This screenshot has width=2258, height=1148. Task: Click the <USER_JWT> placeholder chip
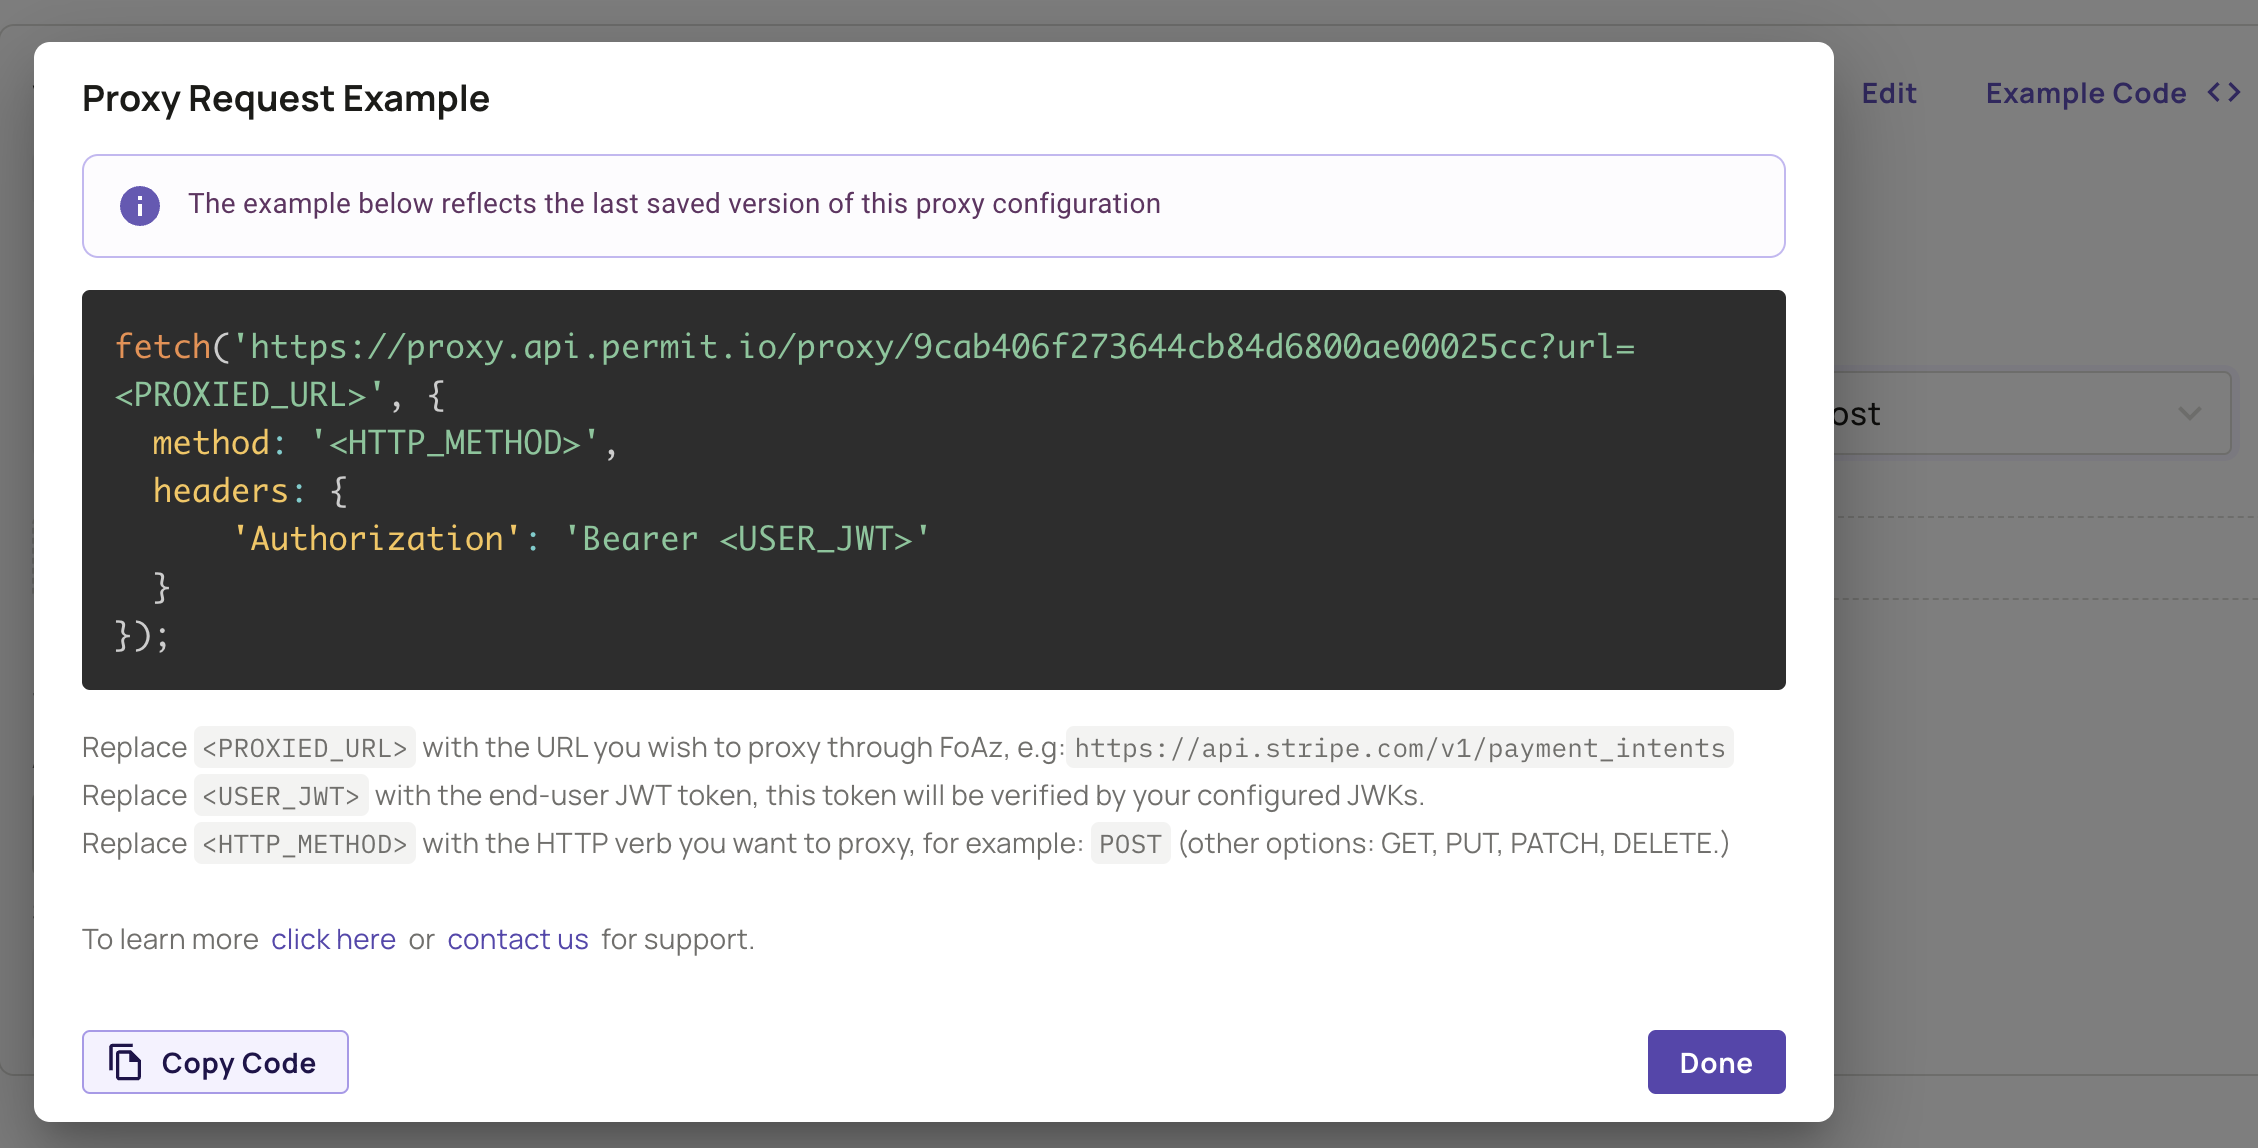pos(281,795)
